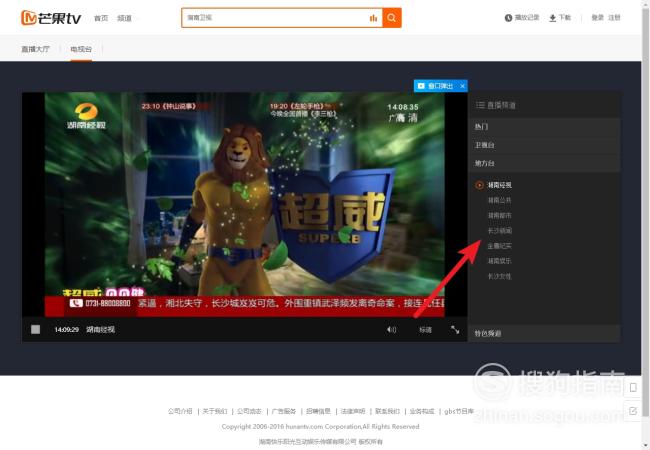
Task: Open the 公司介绍 footer link
Action: (180, 411)
